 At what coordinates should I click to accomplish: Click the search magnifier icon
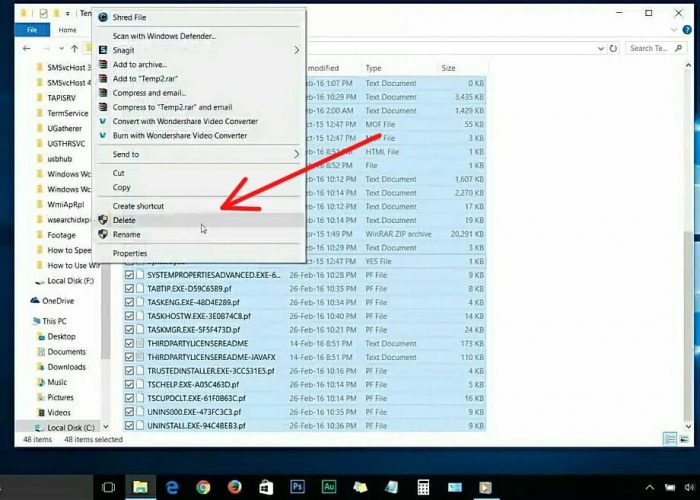[x=679, y=48]
